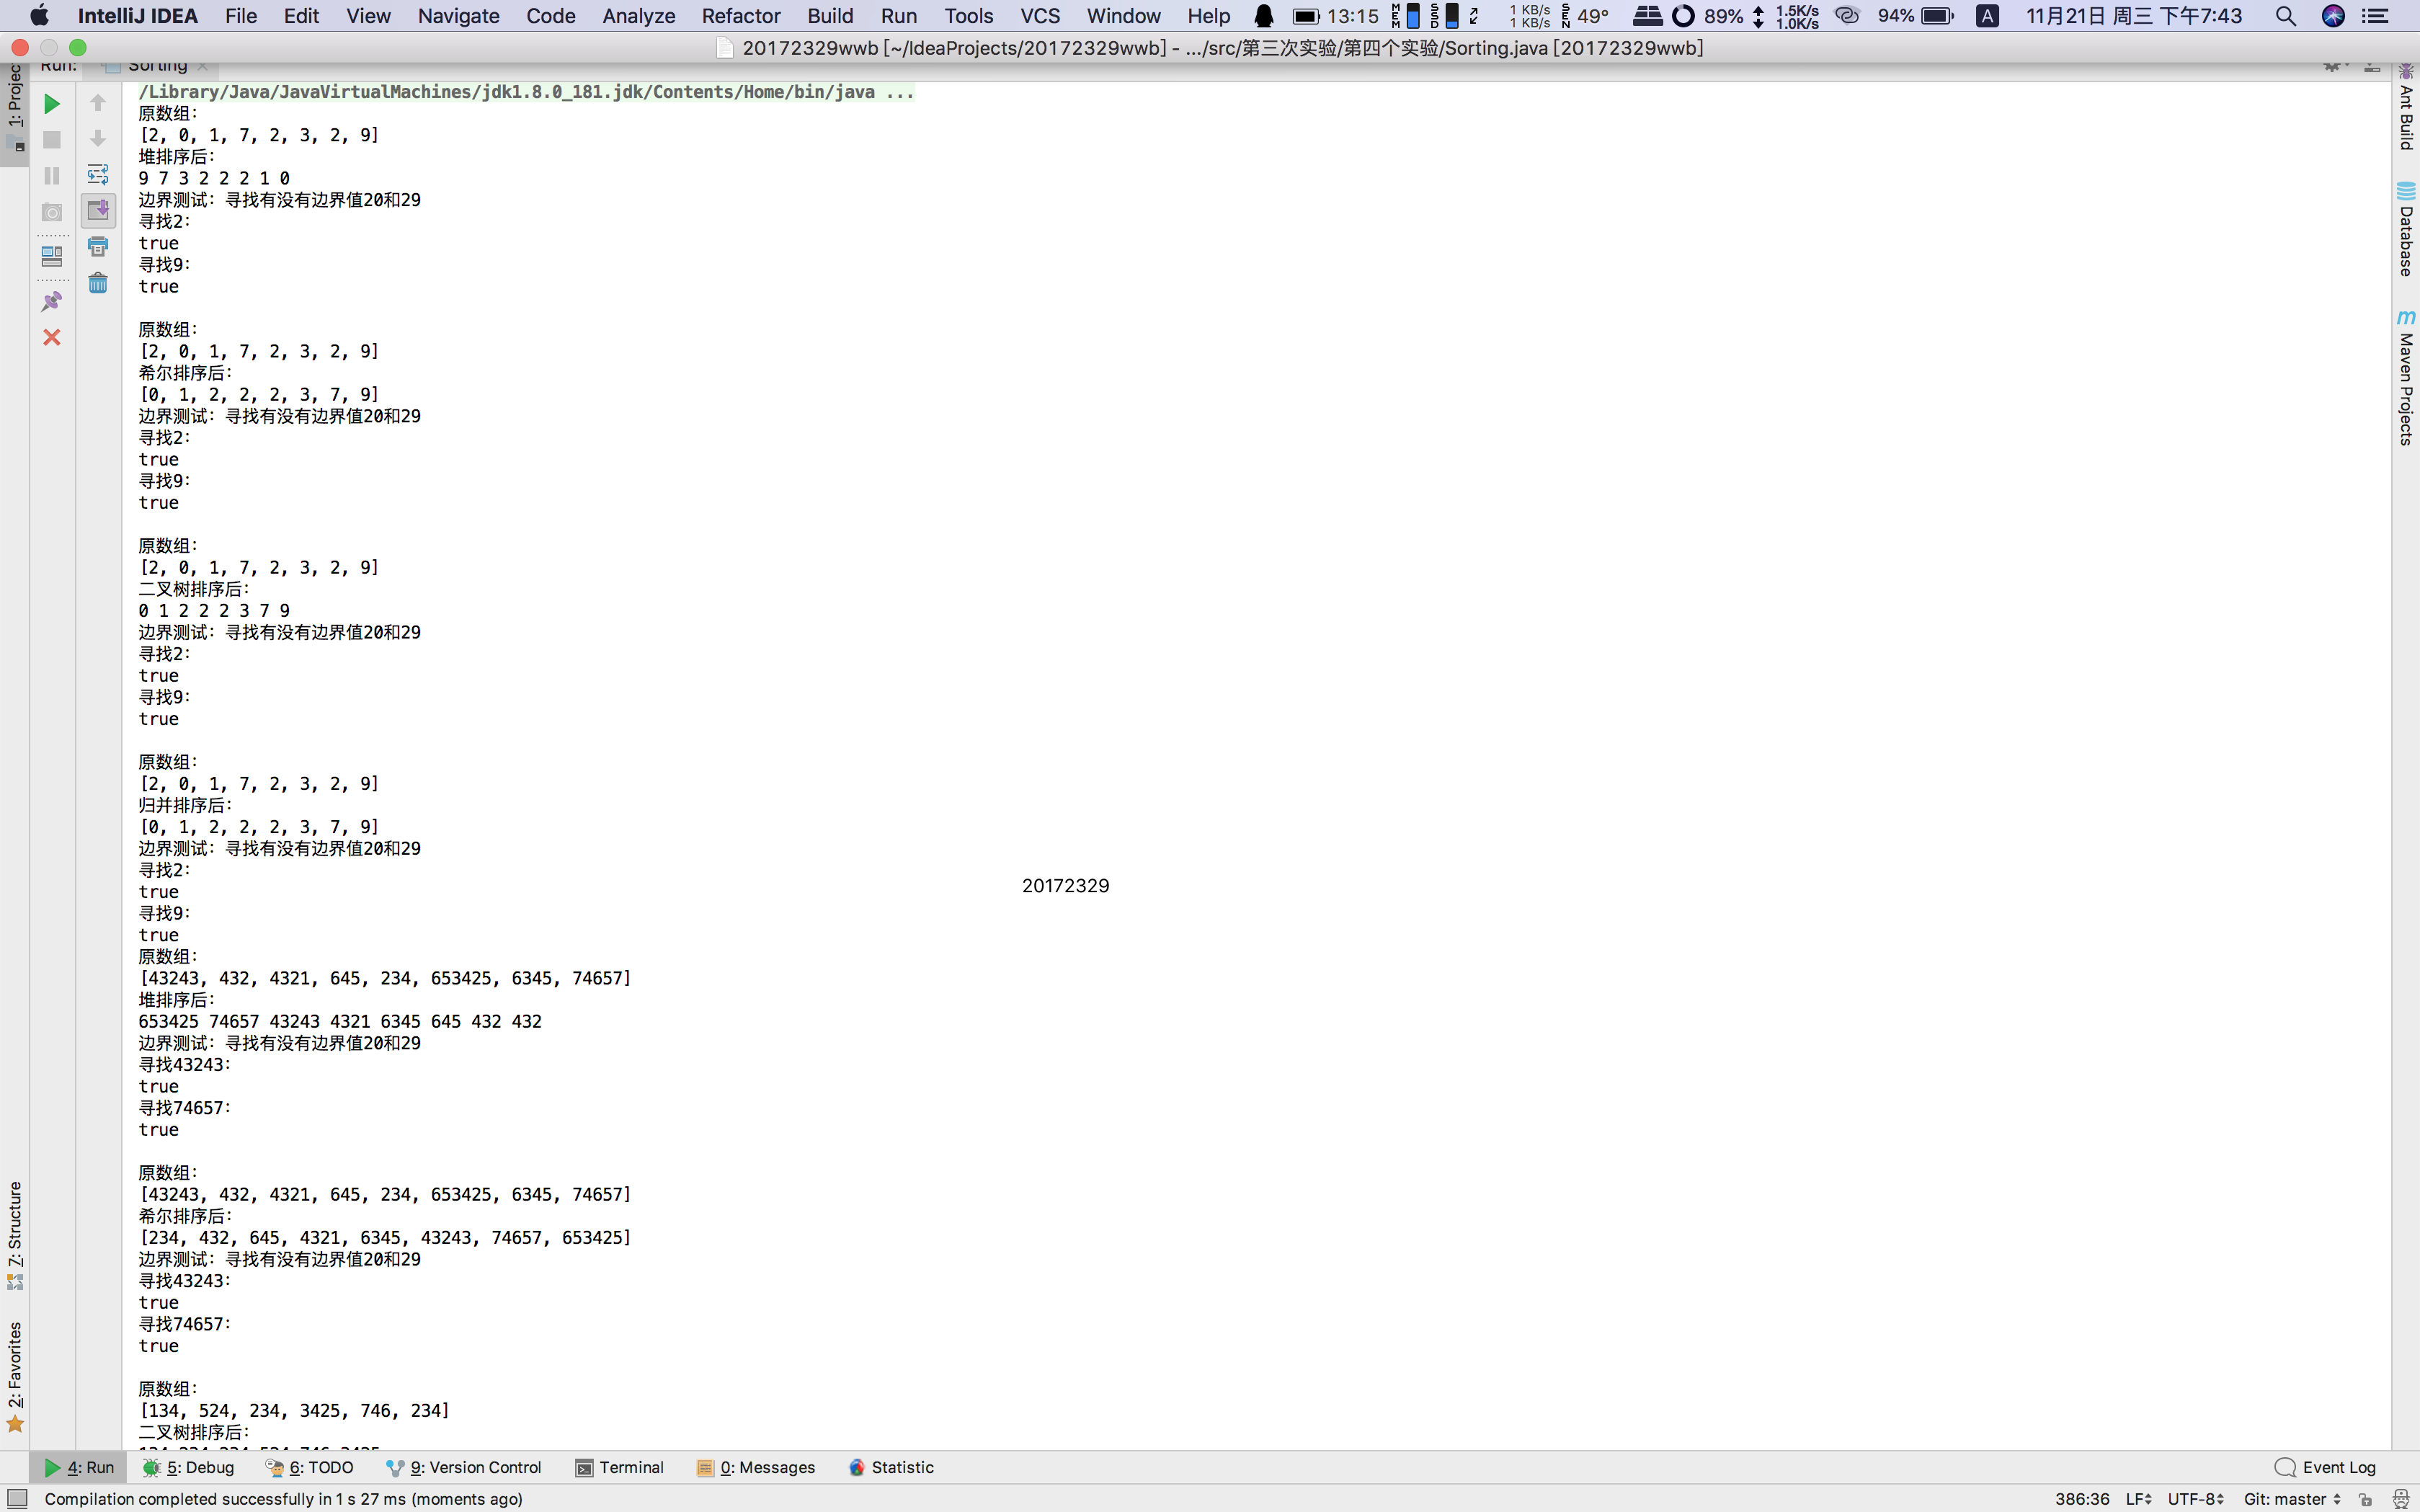Open the Tools menu

[969, 16]
